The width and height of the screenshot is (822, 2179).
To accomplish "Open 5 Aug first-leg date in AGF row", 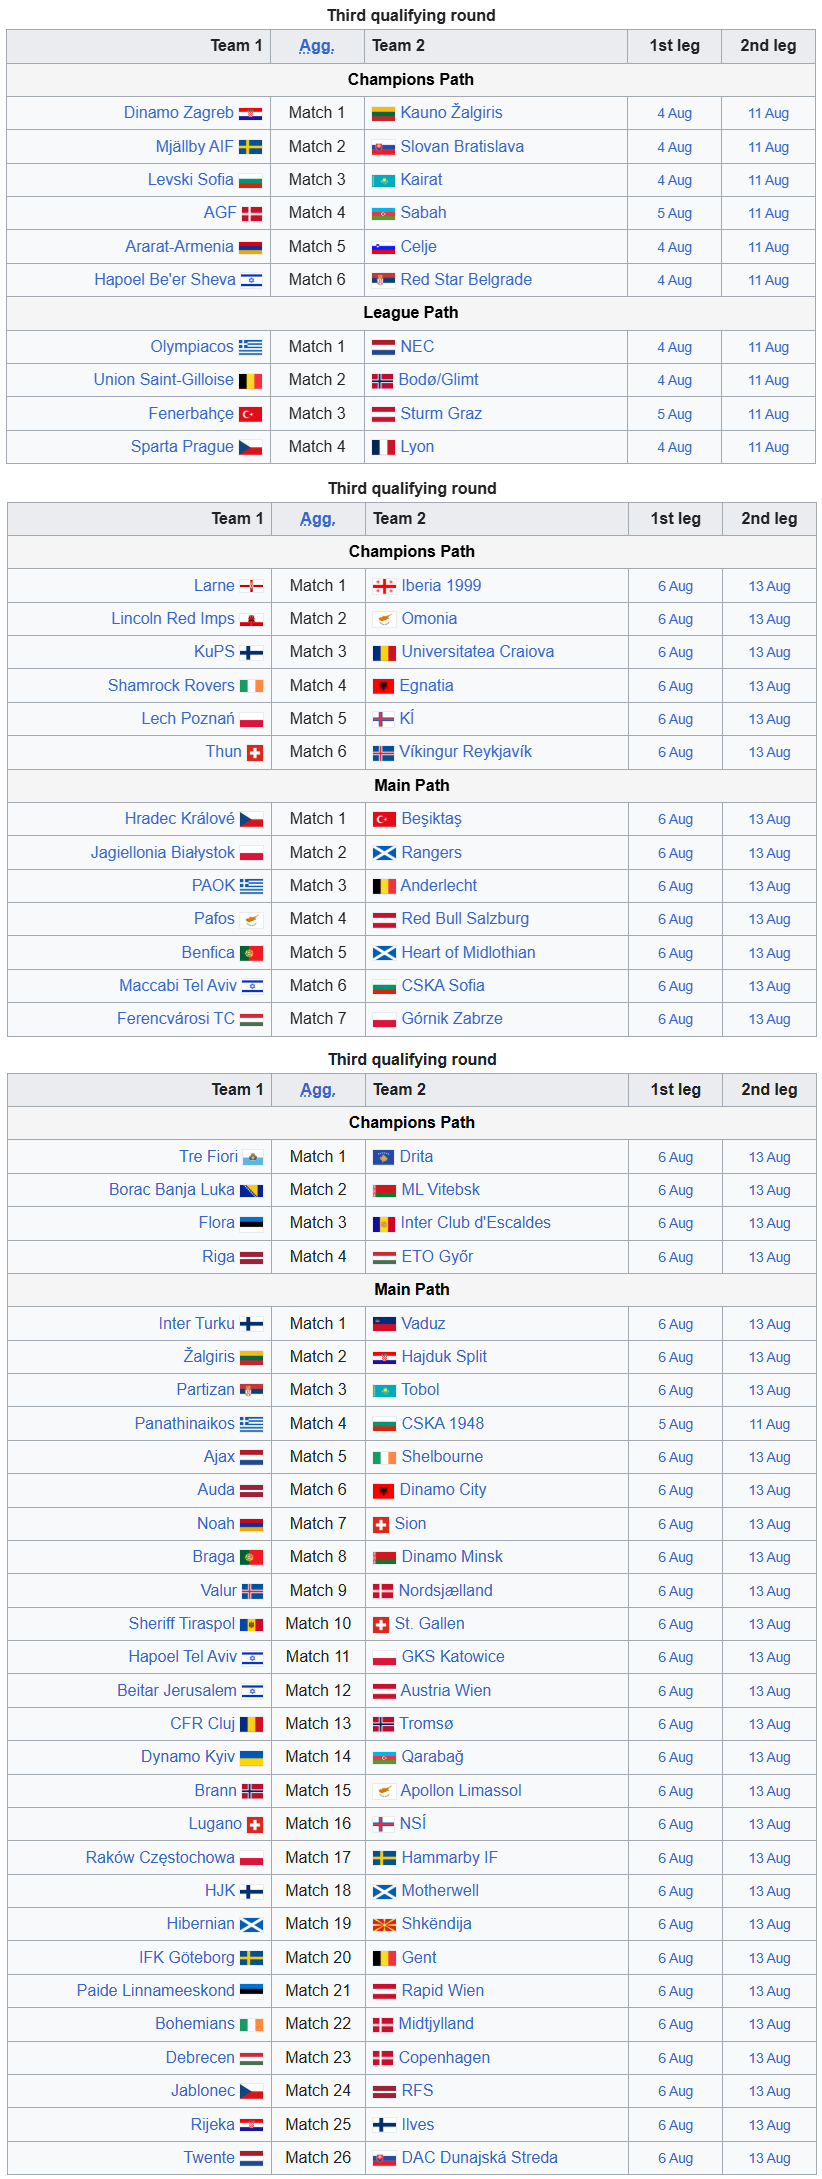I will pyautogui.click(x=675, y=213).
